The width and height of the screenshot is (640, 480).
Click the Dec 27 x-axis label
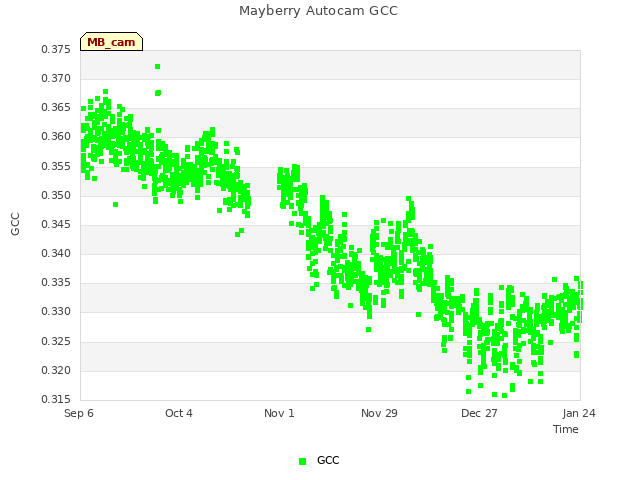479,413
